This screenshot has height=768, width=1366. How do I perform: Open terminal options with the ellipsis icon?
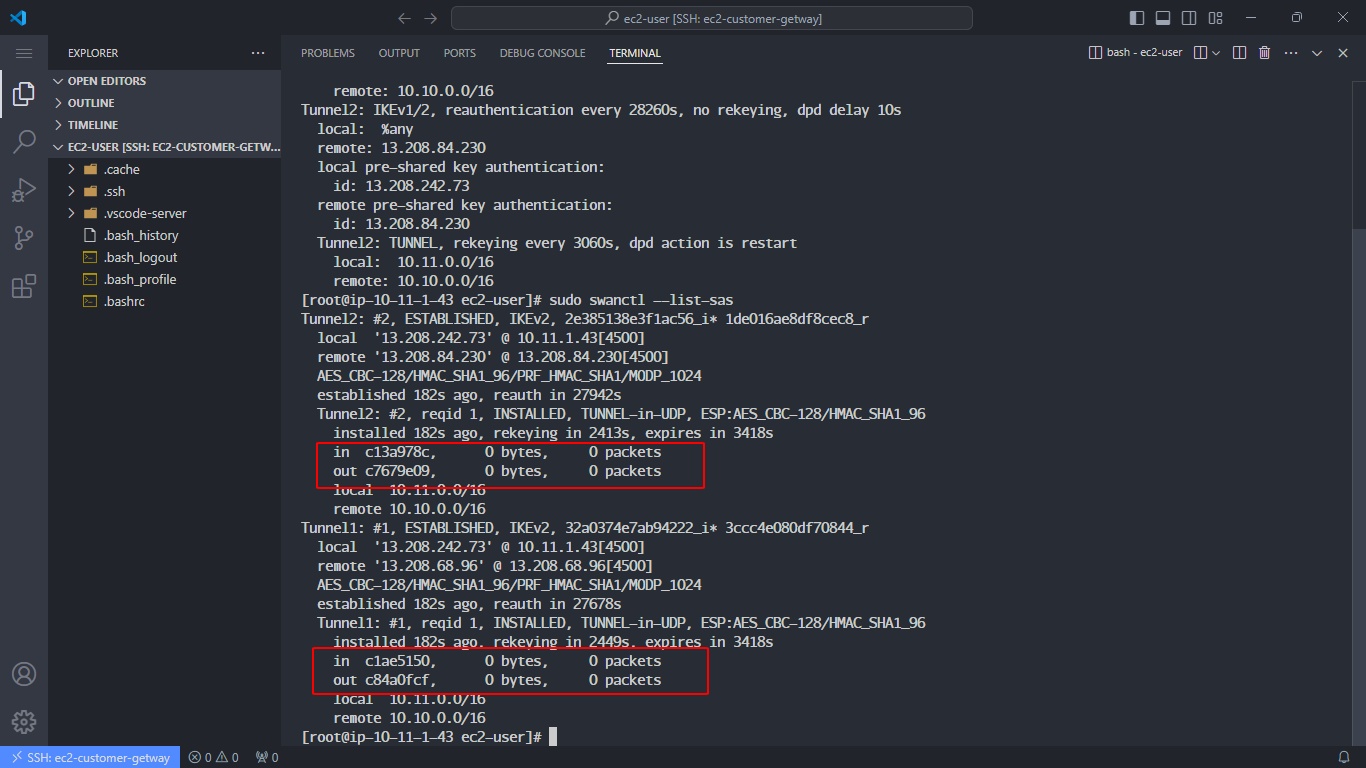(1289, 52)
